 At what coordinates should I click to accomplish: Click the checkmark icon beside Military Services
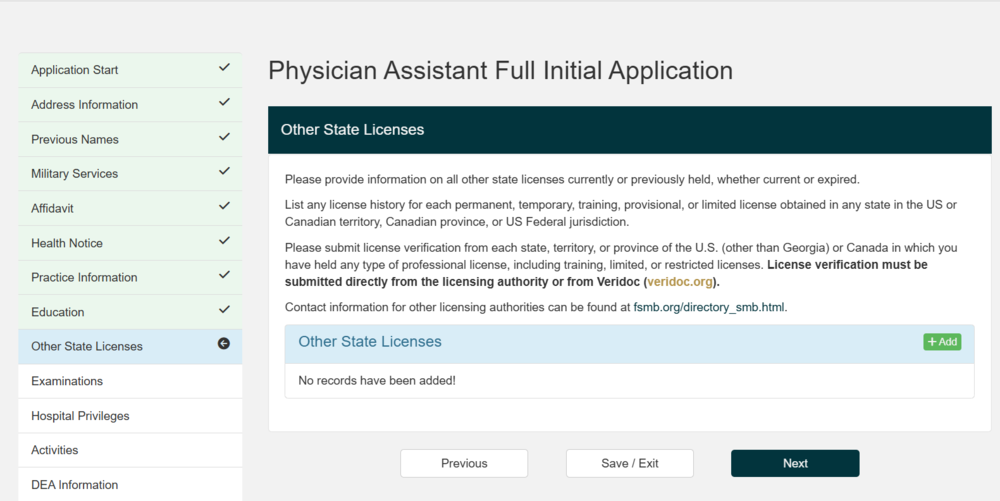coord(224,171)
